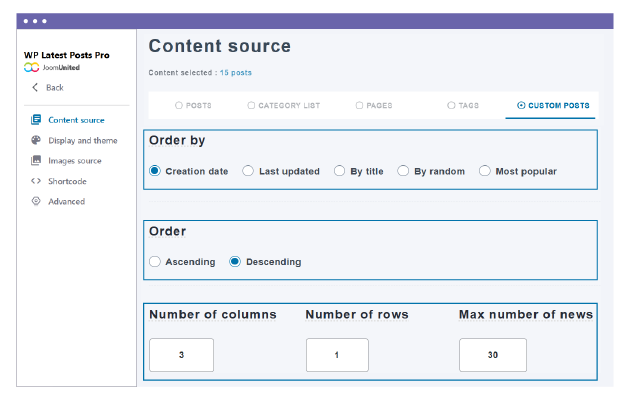630x400 pixels.
Task: Click the Number of columns input field
Action: [181, 355]
